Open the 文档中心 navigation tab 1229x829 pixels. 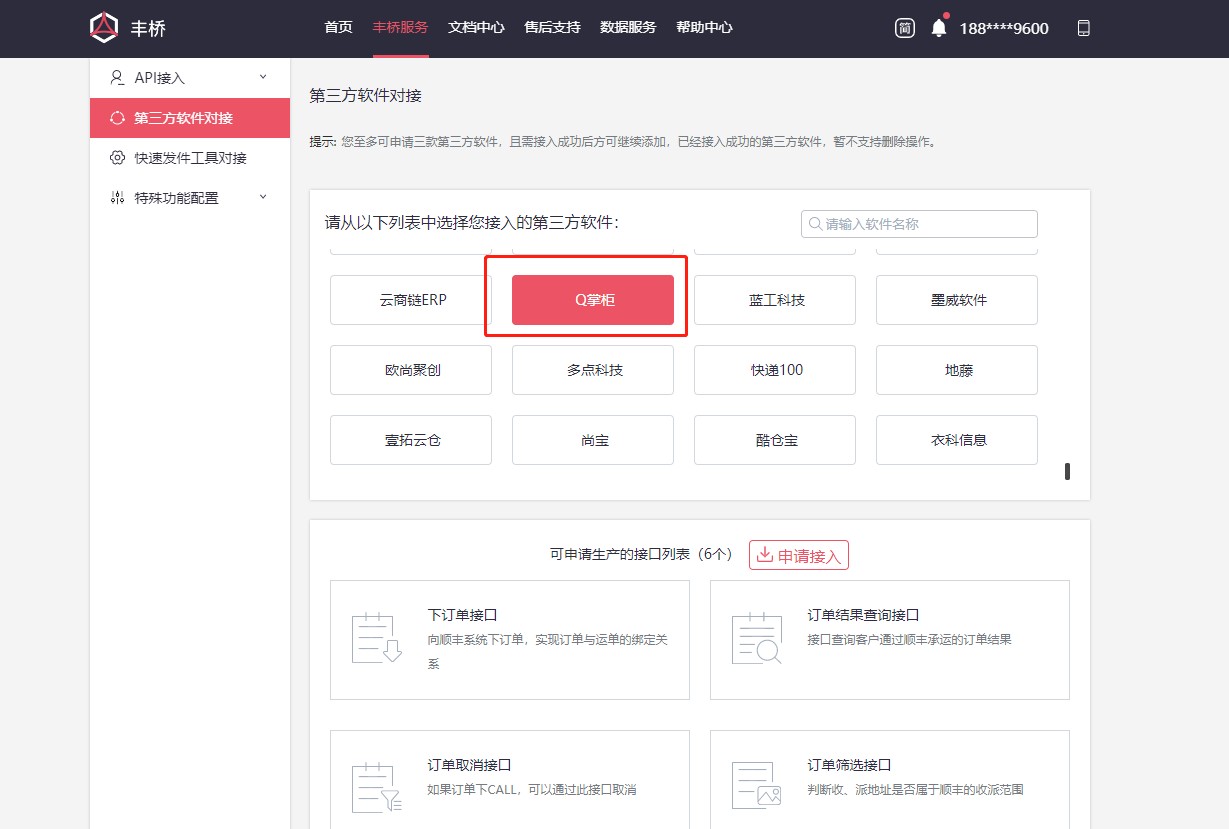coord(476,28)
